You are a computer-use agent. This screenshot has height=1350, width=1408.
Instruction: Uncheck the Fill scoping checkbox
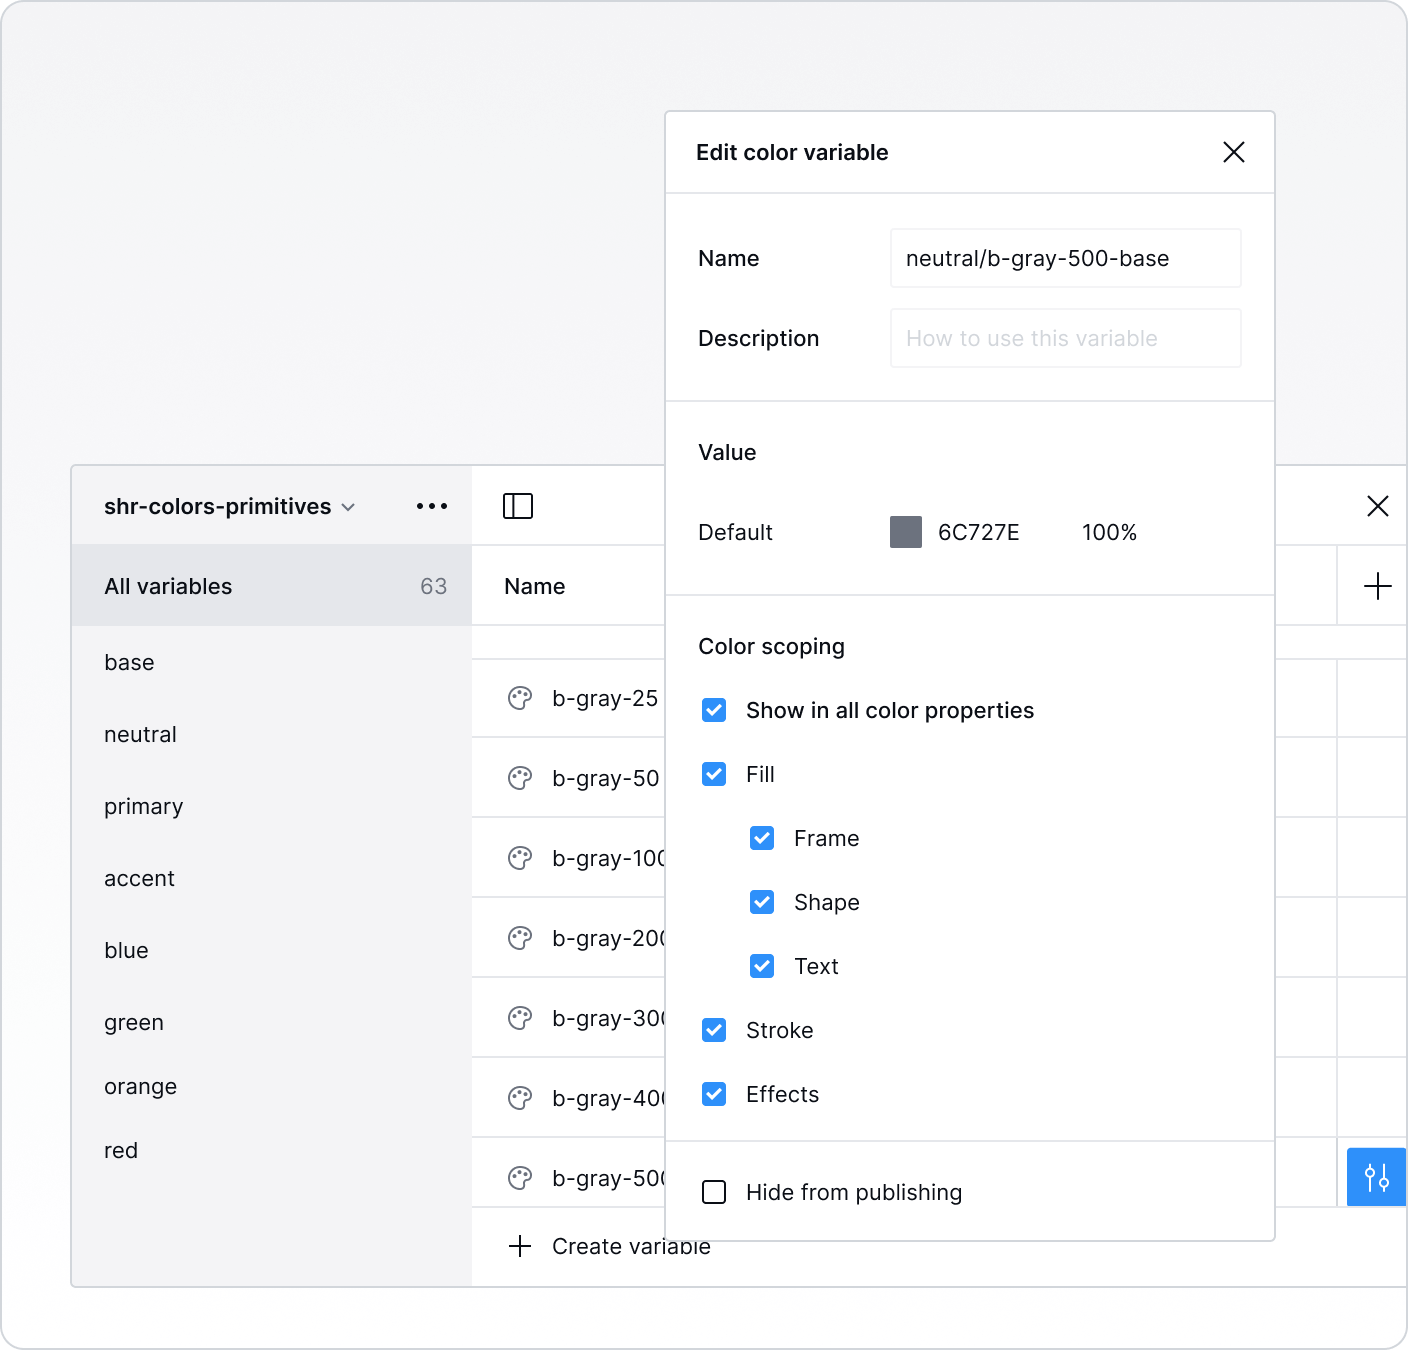click(714, 774)
